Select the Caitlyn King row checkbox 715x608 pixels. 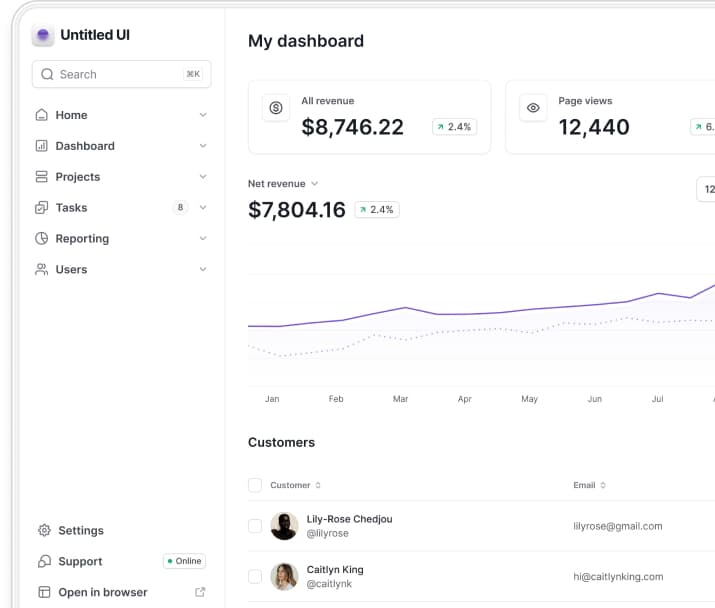255,577
